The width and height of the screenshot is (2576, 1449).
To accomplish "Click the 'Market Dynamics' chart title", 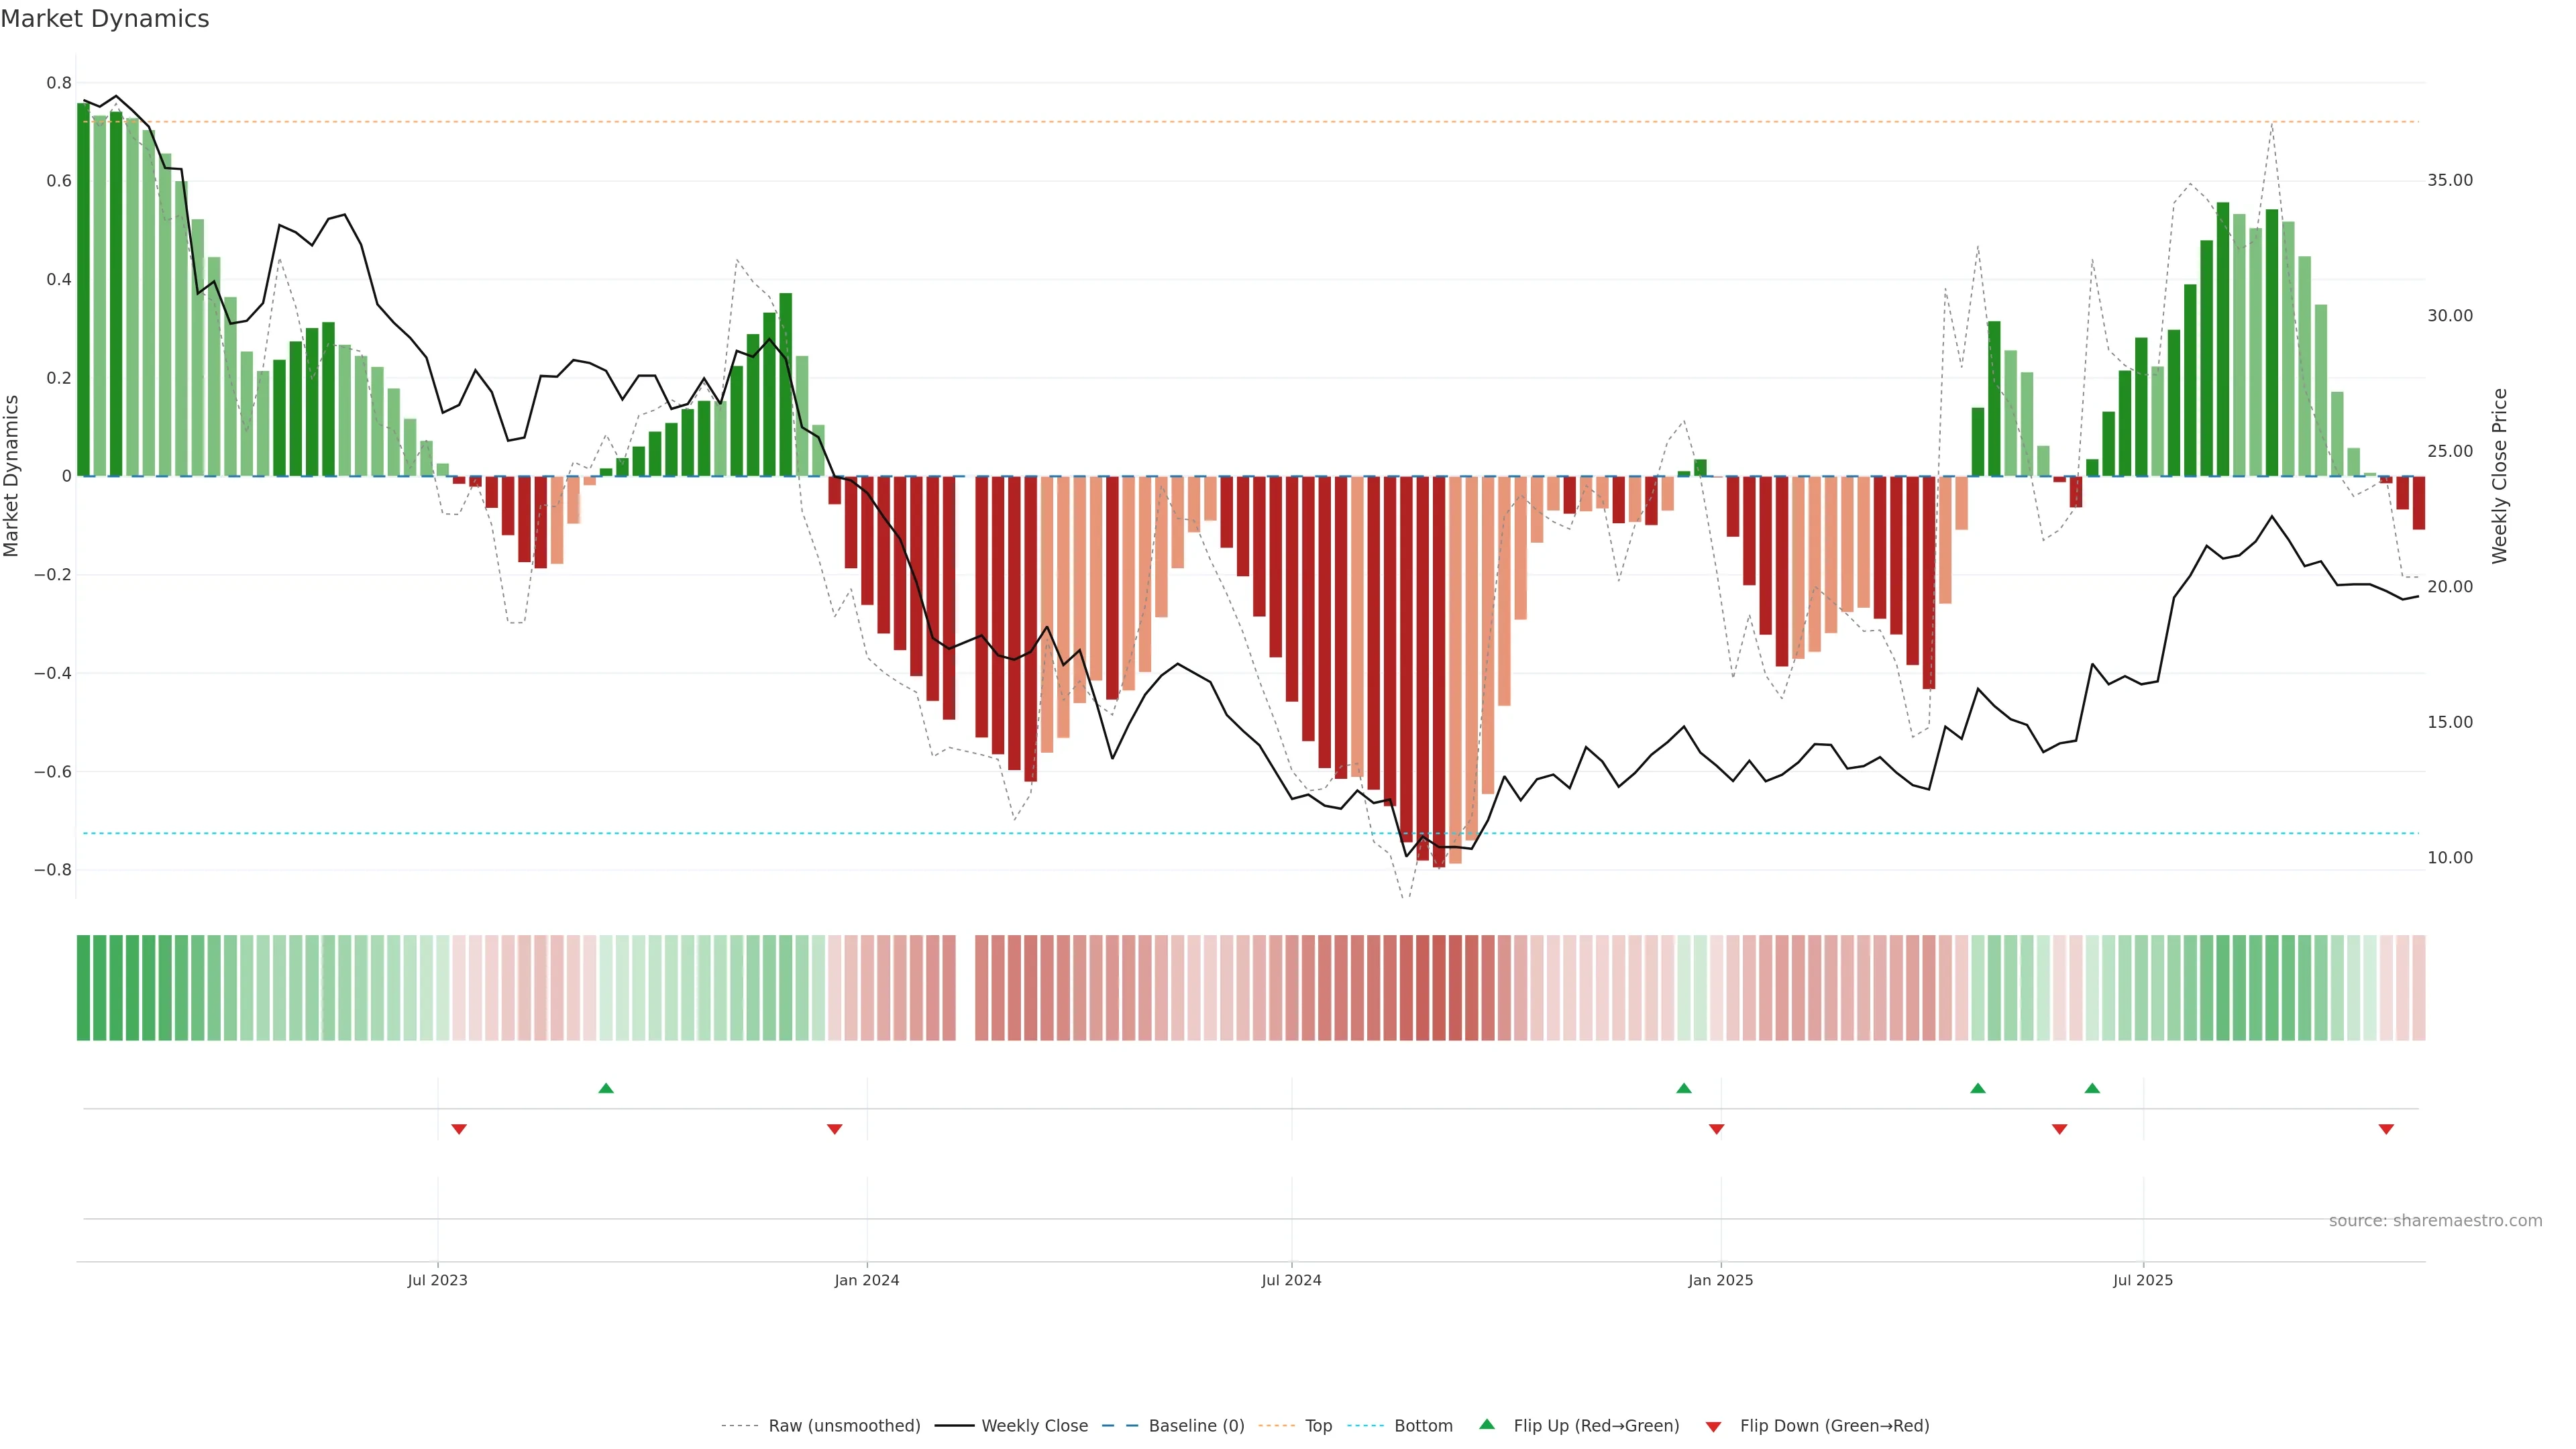I will coord(105,19).
